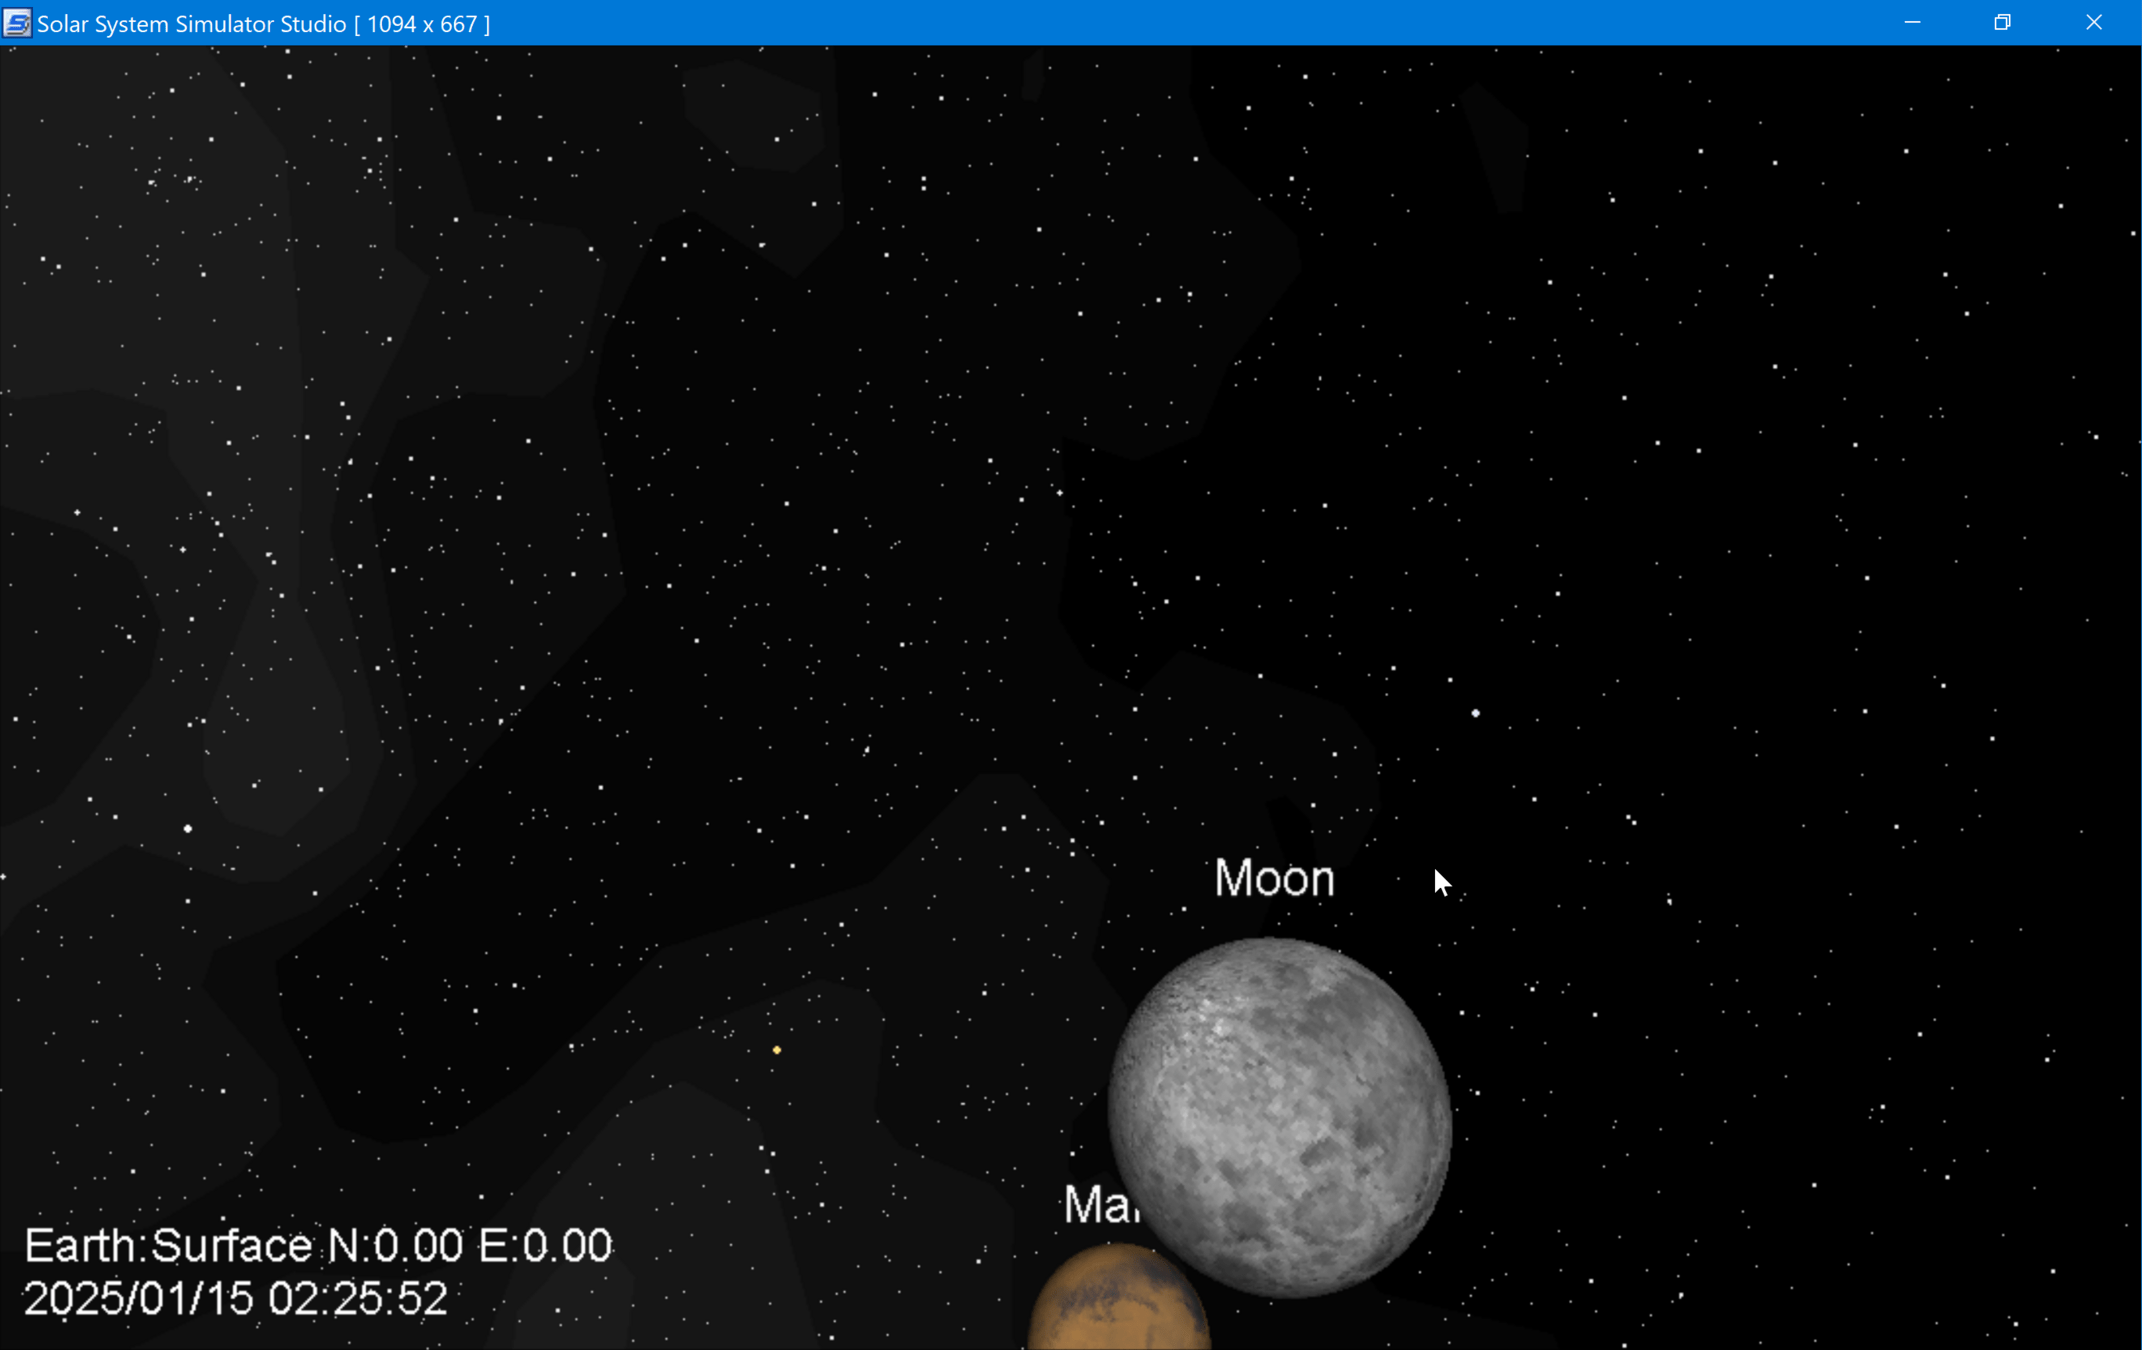Image resolution: width=2142 pixels, height=1350 pixels.
Task: Click the partially hidden Mars label
Action: [x=1100, y=1205]
